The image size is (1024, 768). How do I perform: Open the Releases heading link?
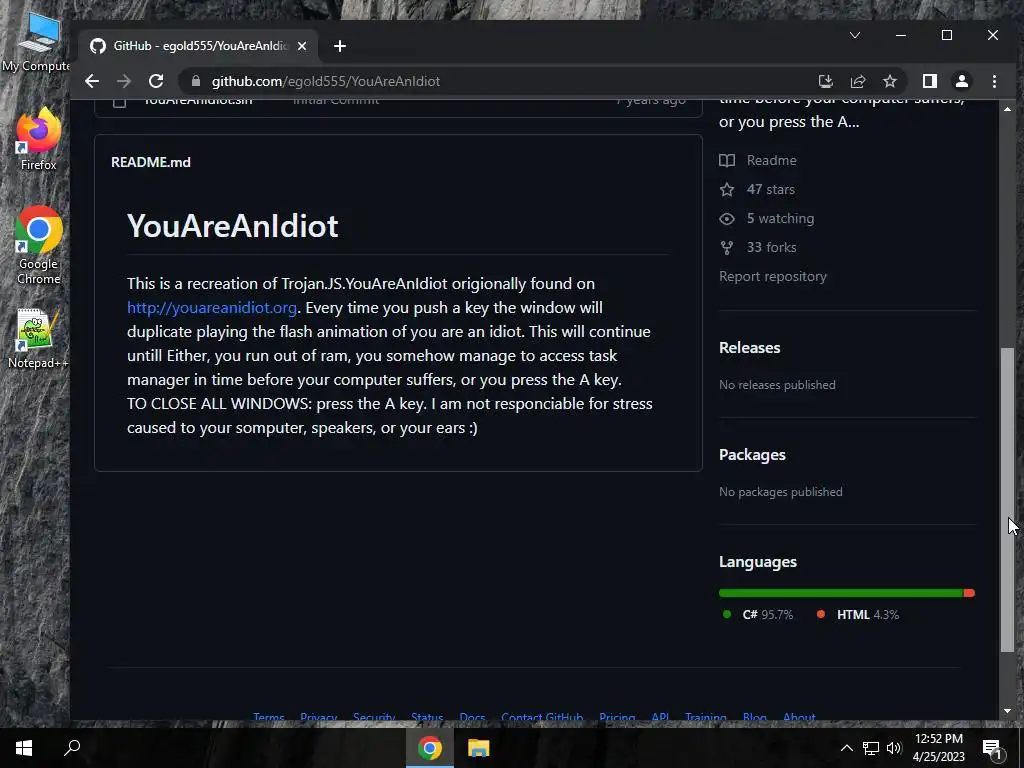(x=750, y=347)
